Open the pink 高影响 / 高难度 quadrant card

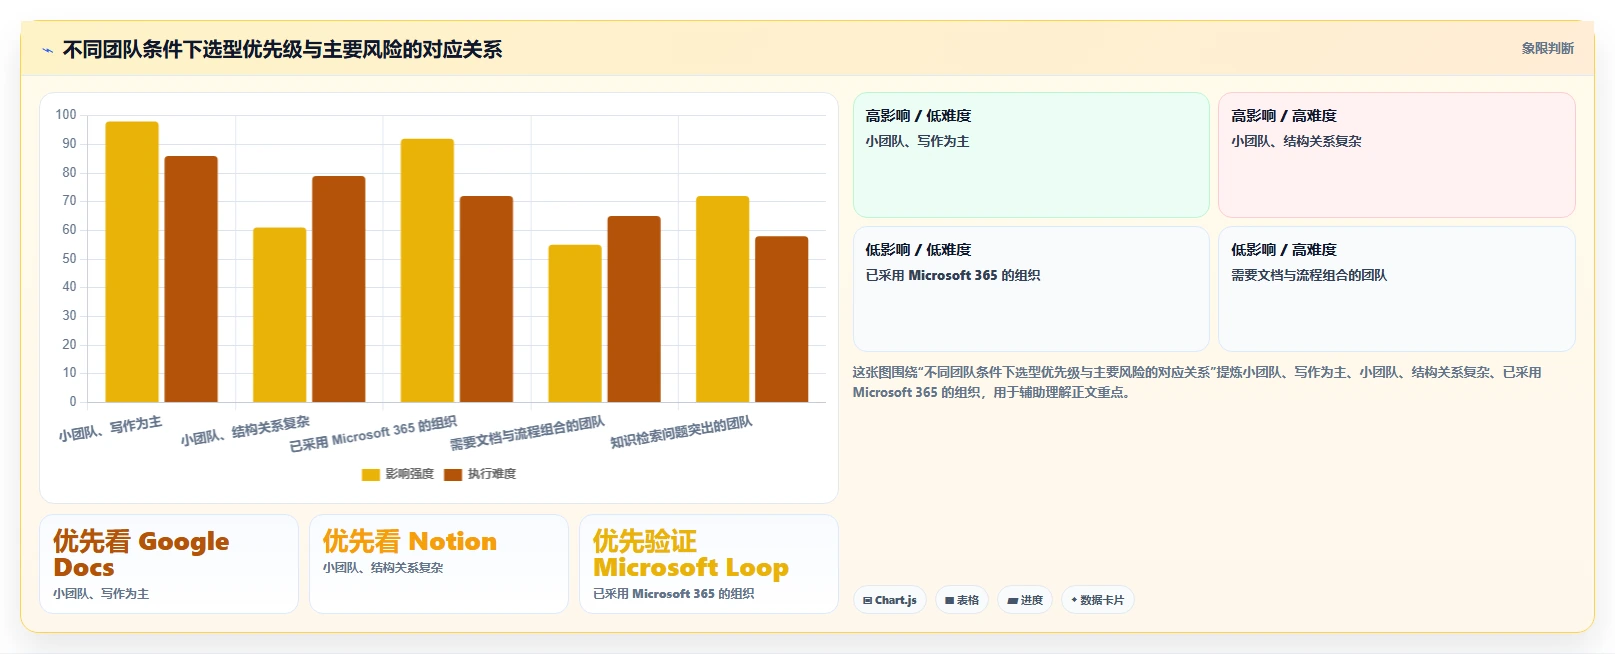(1397, 155)
